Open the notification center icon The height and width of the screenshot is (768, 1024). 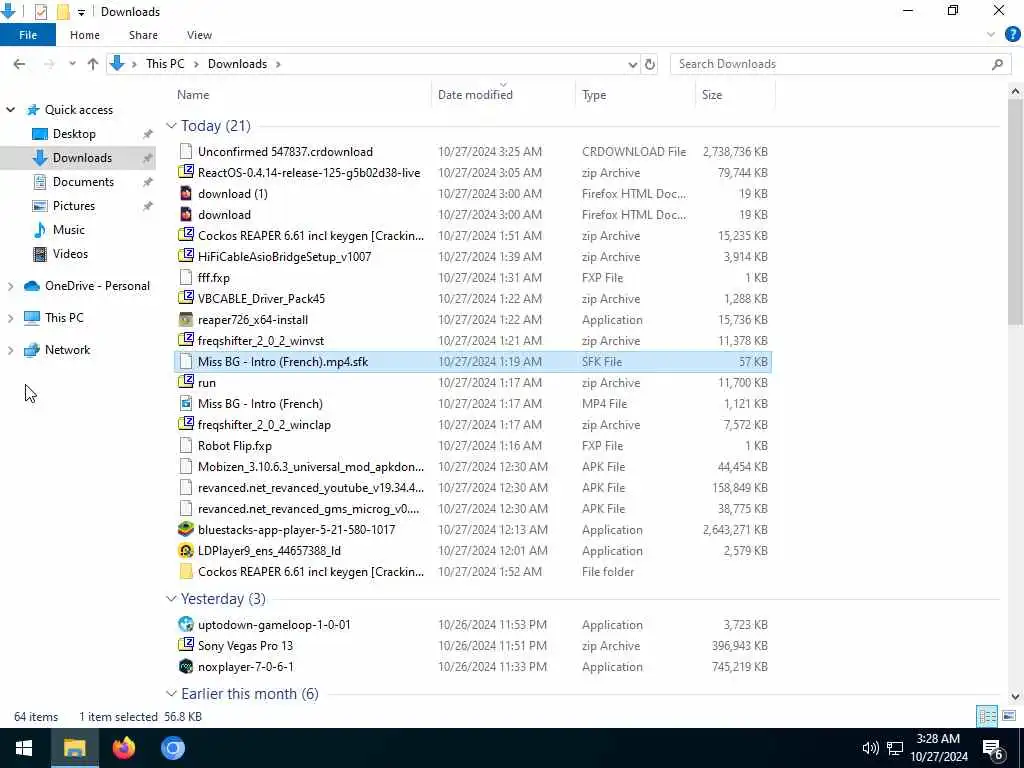[993, 748]
